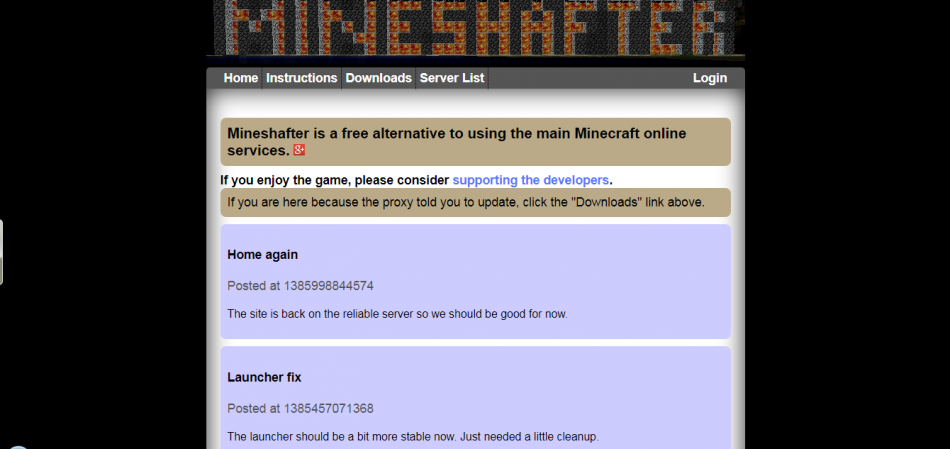
Task: Click the Login link
Action: [x=709, y=78]
